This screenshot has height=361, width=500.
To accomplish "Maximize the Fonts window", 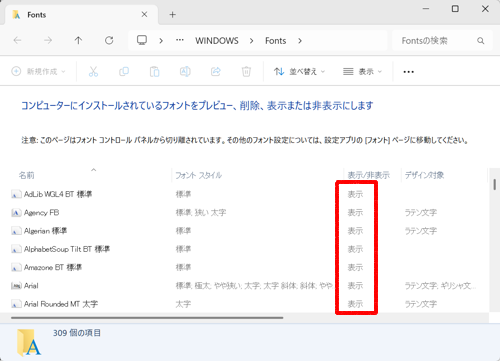I will (x=455, y=9).
